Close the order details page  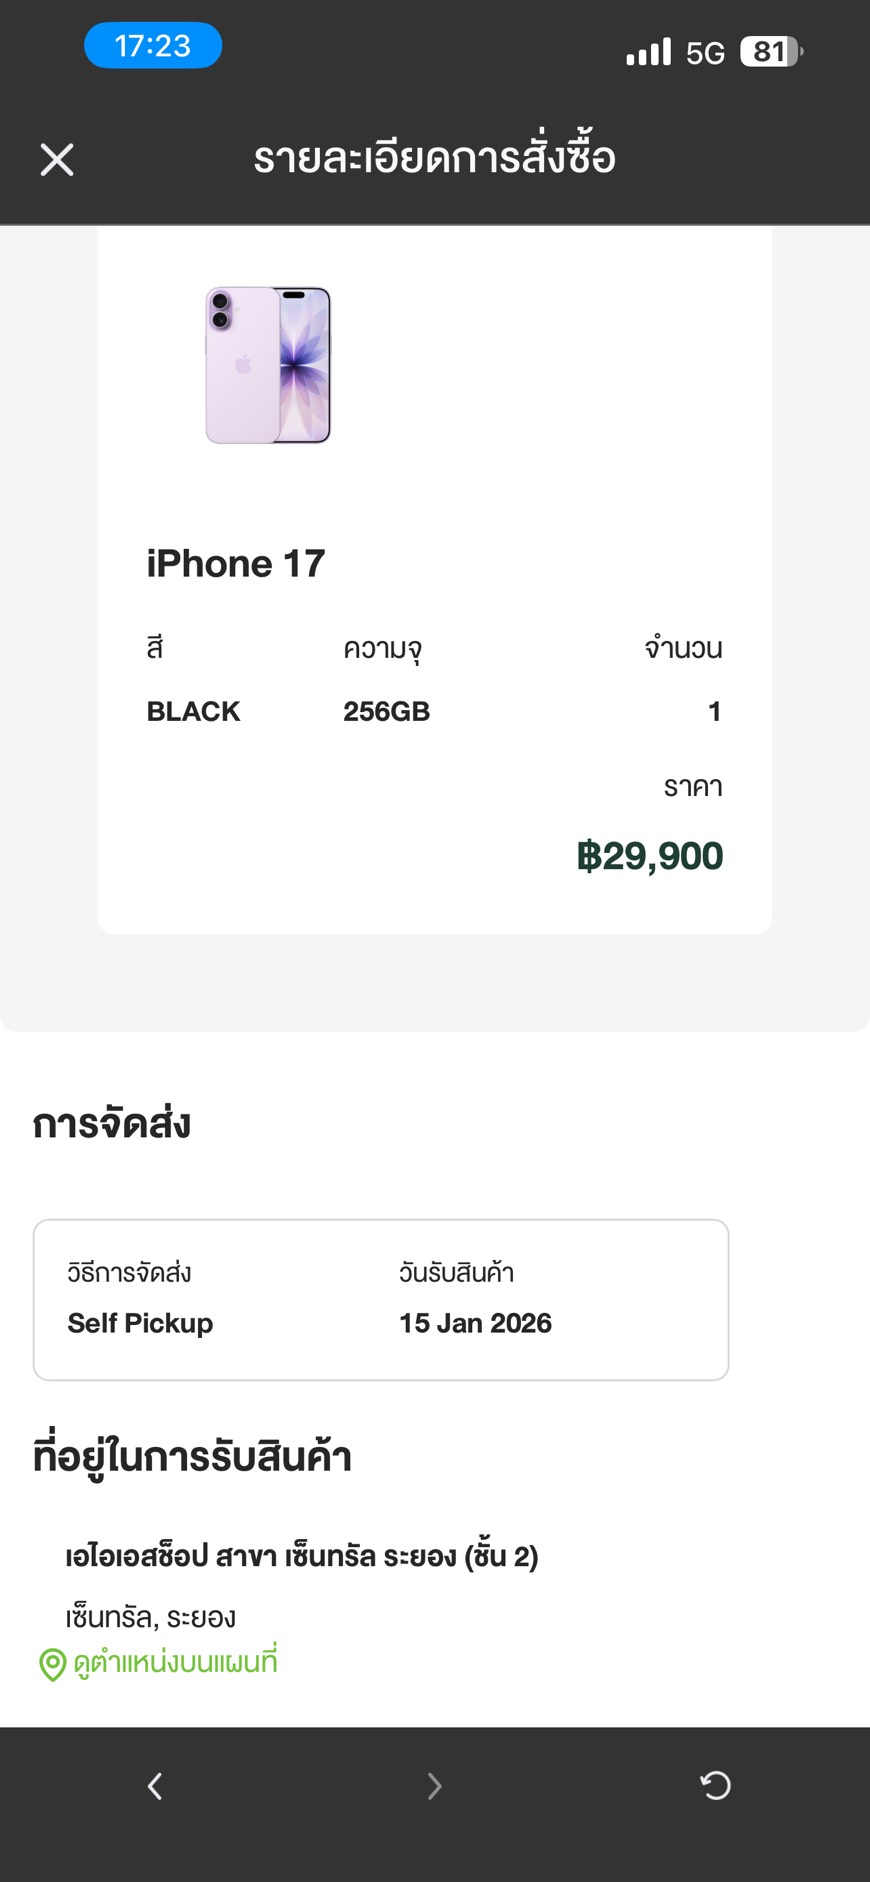click(x=57, y=159)
